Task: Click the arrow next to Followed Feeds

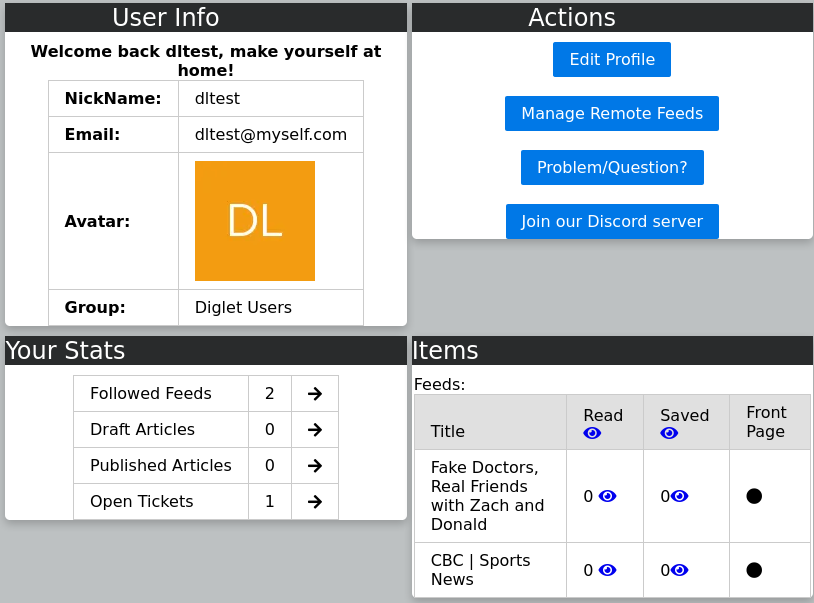Action: [314, 394]
